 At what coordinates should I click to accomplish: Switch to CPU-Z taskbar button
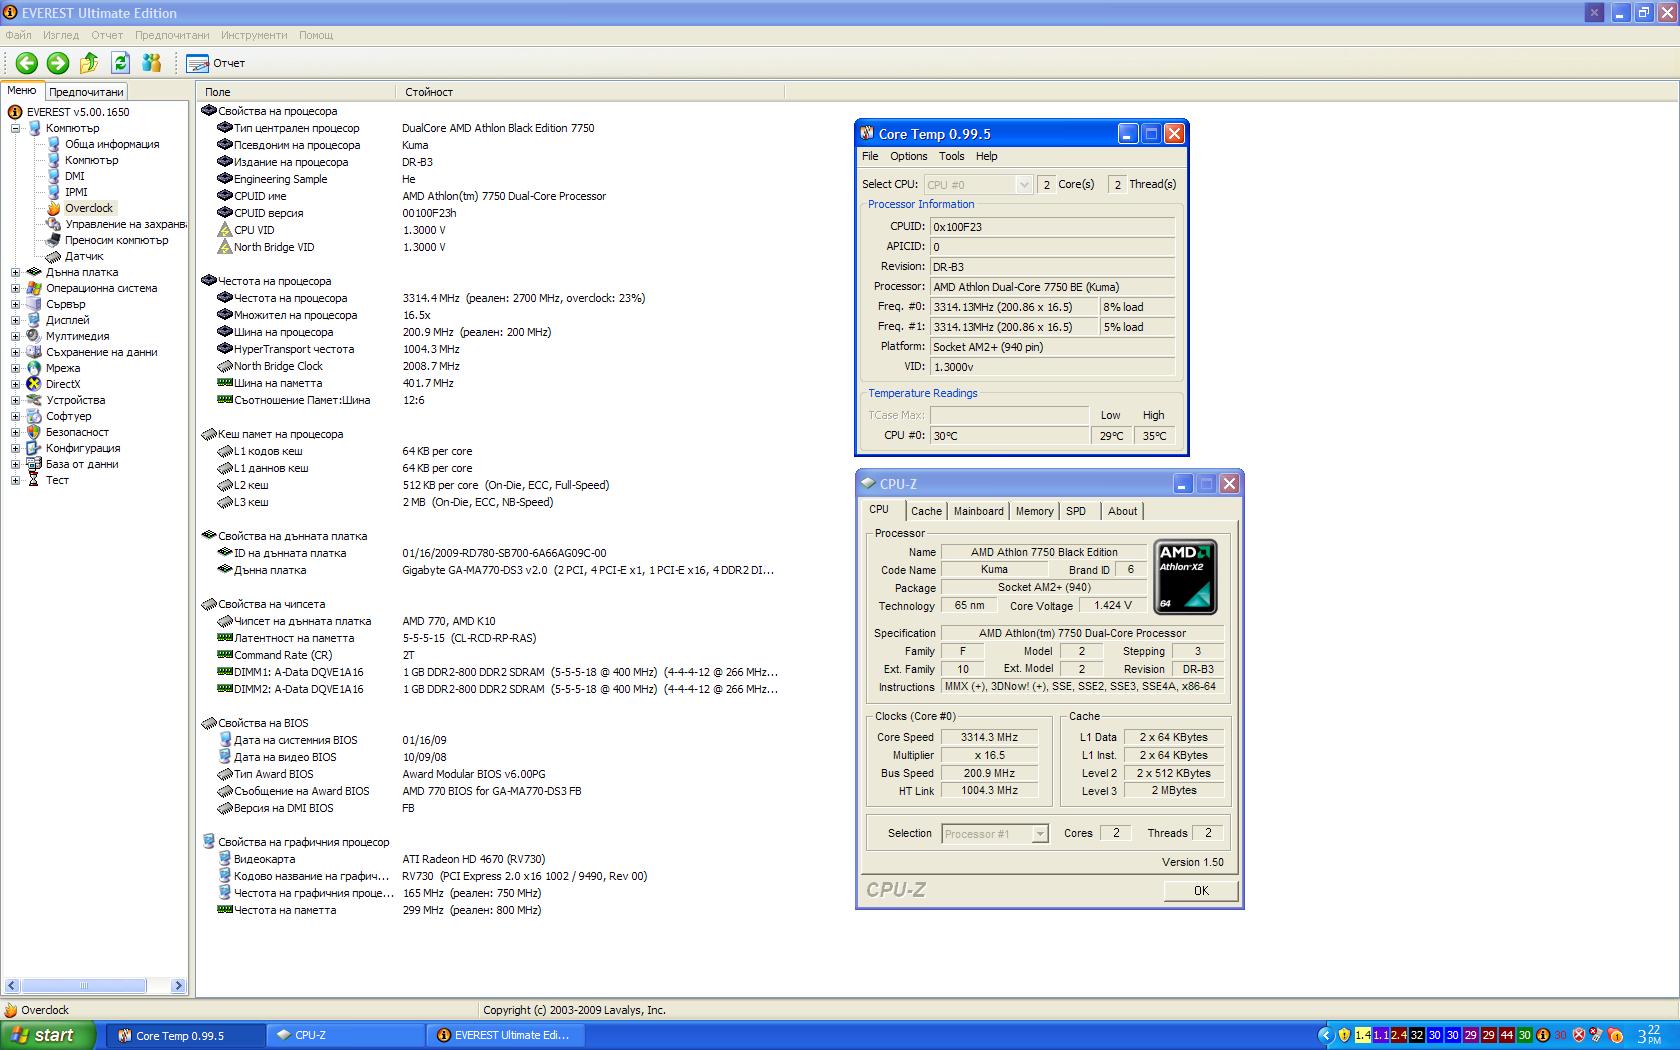pyautogui.click(x=348, y=1035)
